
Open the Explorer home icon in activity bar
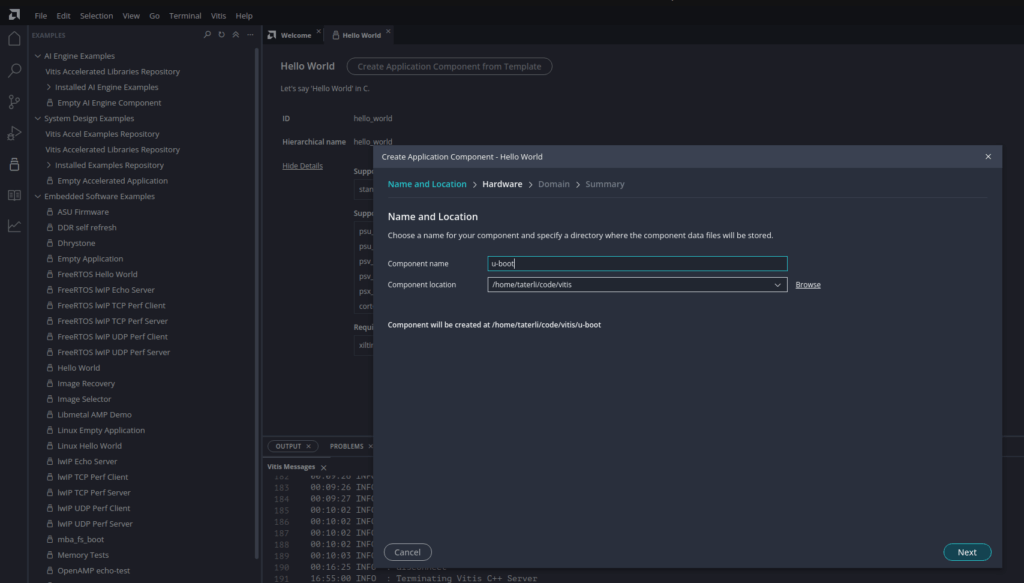(x=14, y=39)
